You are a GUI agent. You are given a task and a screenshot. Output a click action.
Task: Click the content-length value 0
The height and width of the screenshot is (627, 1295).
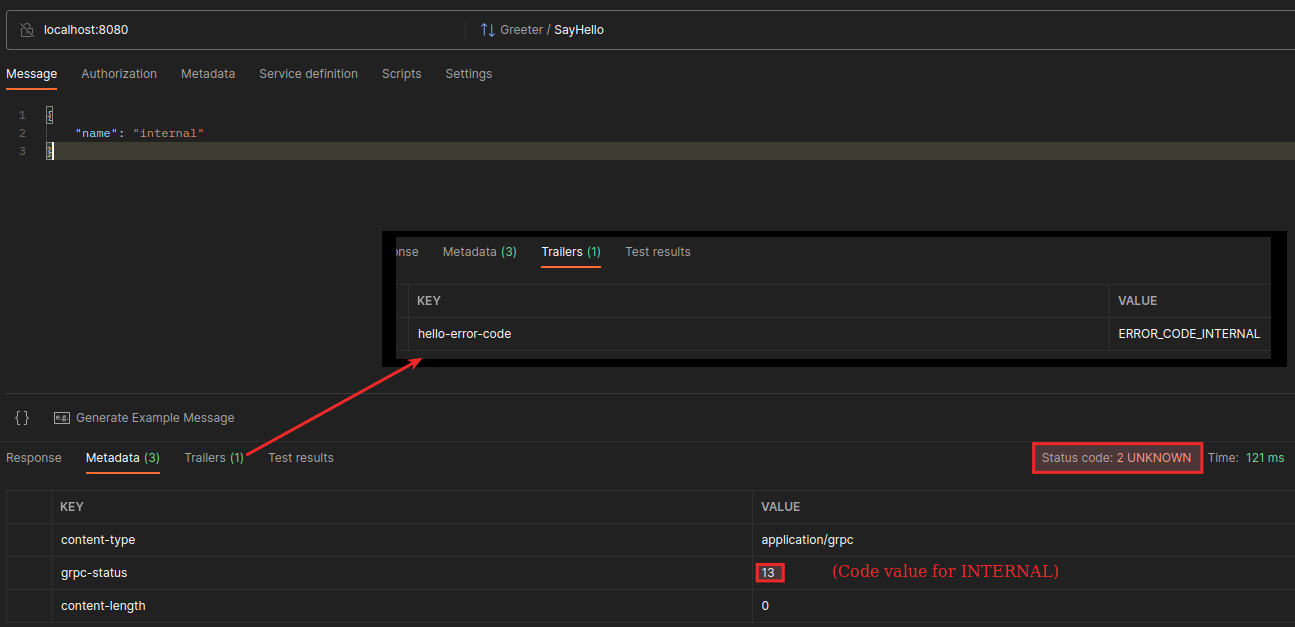pyautogui.click(x=765, y=606)
